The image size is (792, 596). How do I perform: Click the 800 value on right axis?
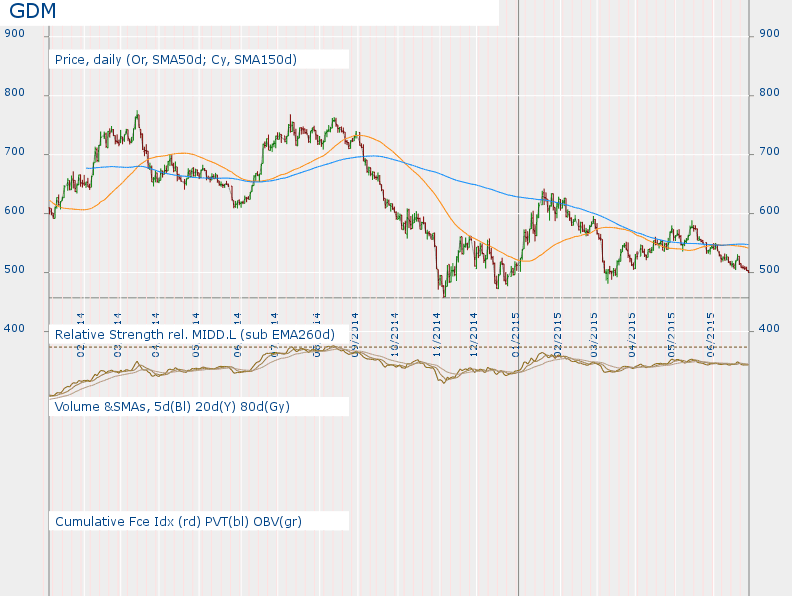pos(769,93)
